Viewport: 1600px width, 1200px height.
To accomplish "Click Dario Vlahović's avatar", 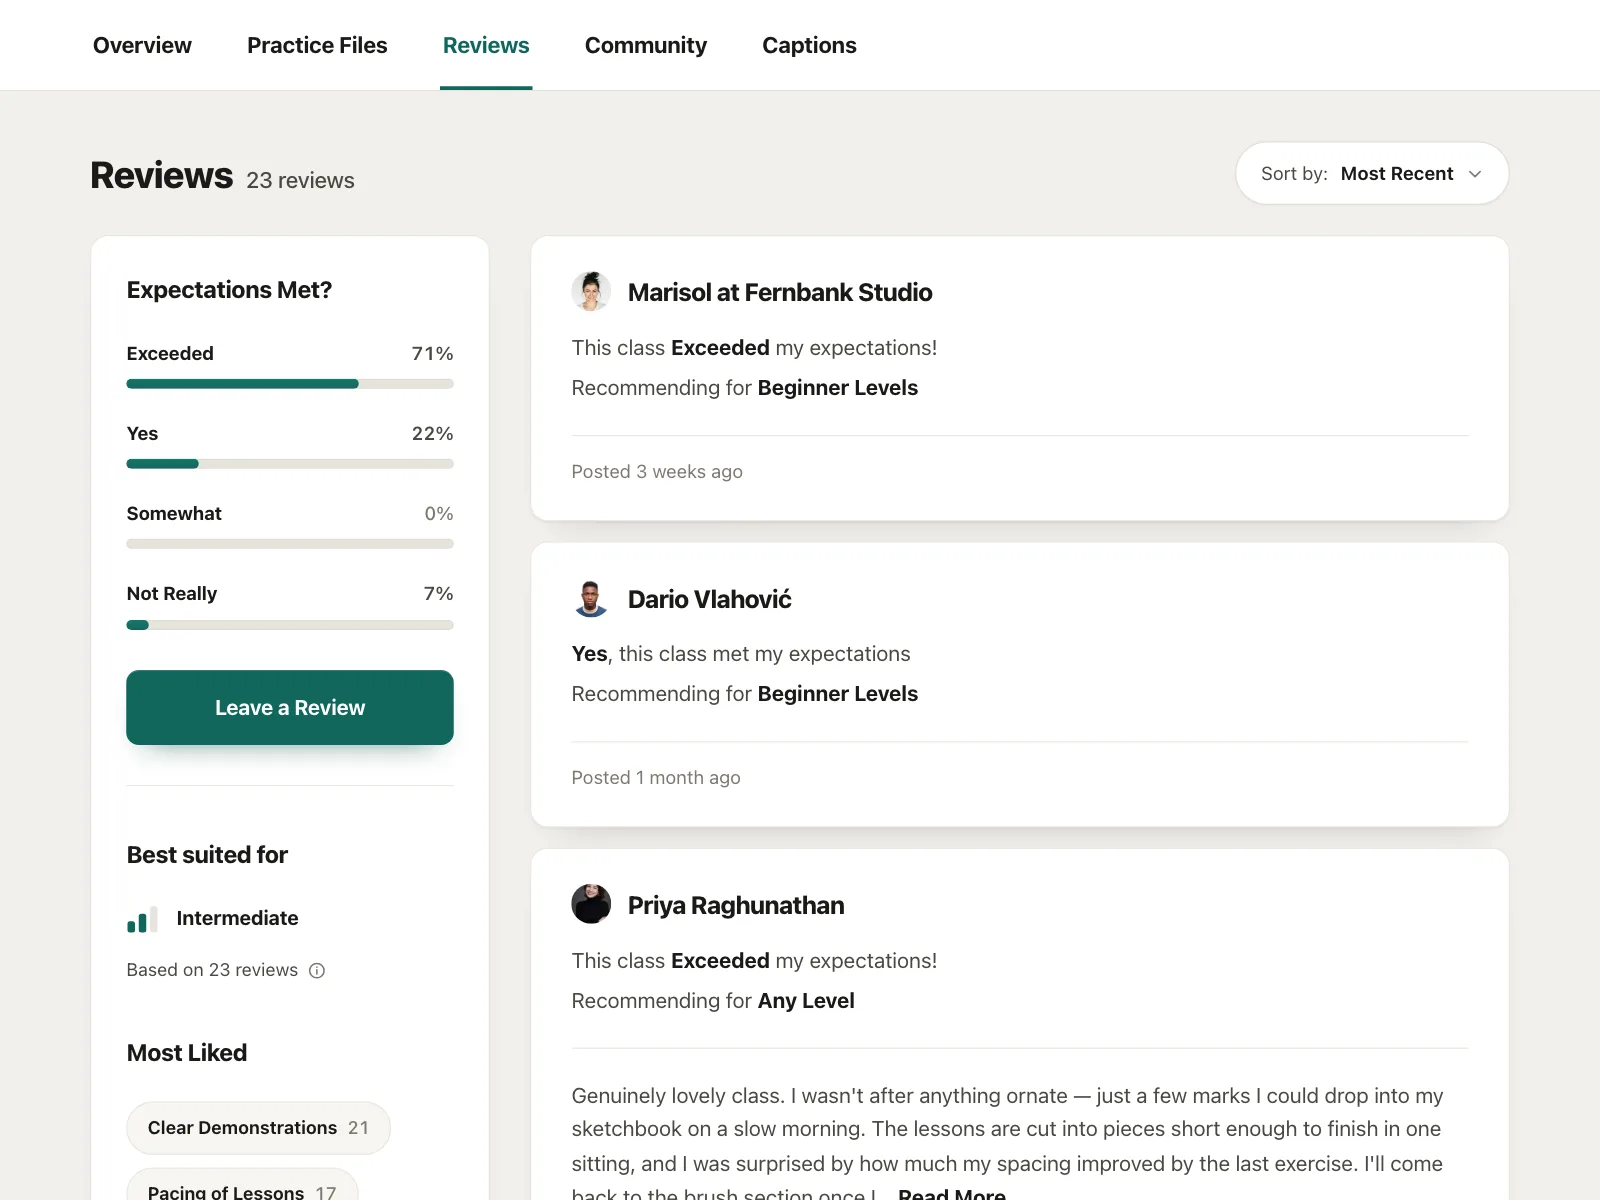I will tap(591, 598).
